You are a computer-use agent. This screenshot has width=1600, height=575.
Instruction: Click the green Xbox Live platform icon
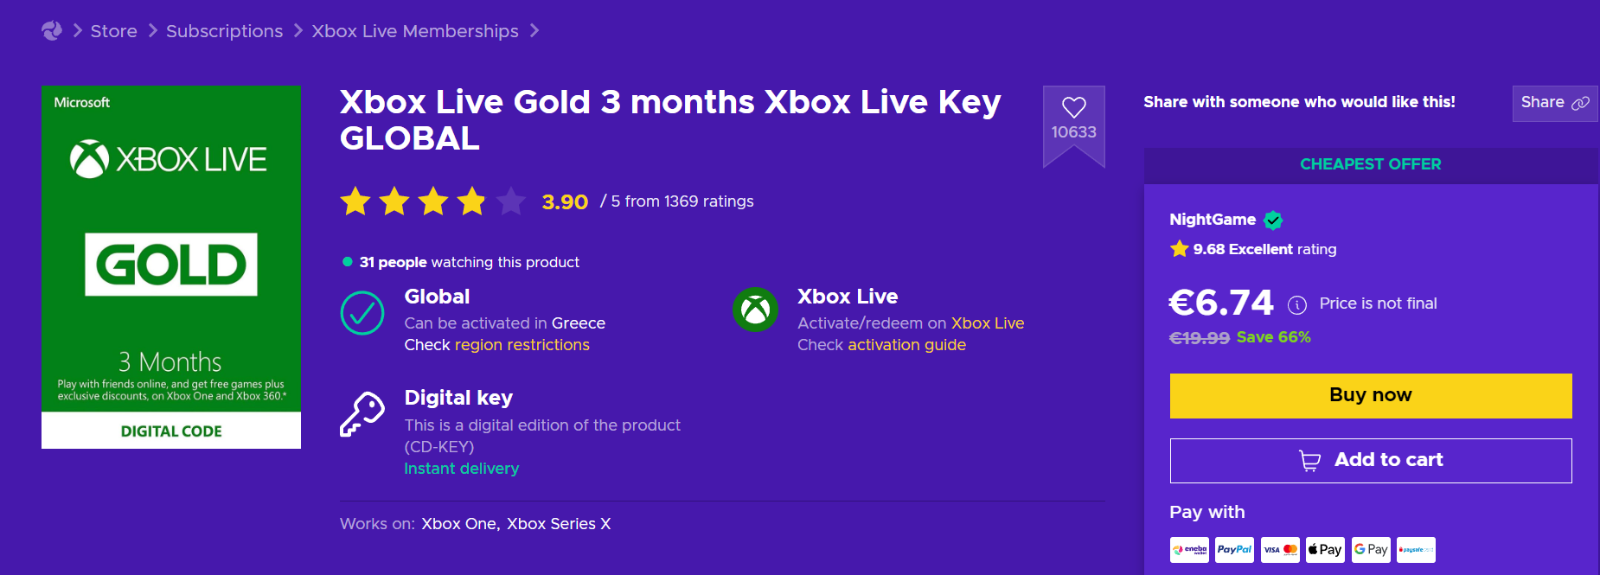(x=756, y=311)
